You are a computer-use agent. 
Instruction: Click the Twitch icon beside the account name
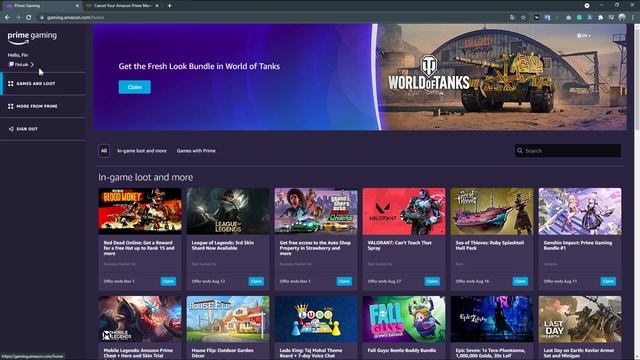click(11, 64)
